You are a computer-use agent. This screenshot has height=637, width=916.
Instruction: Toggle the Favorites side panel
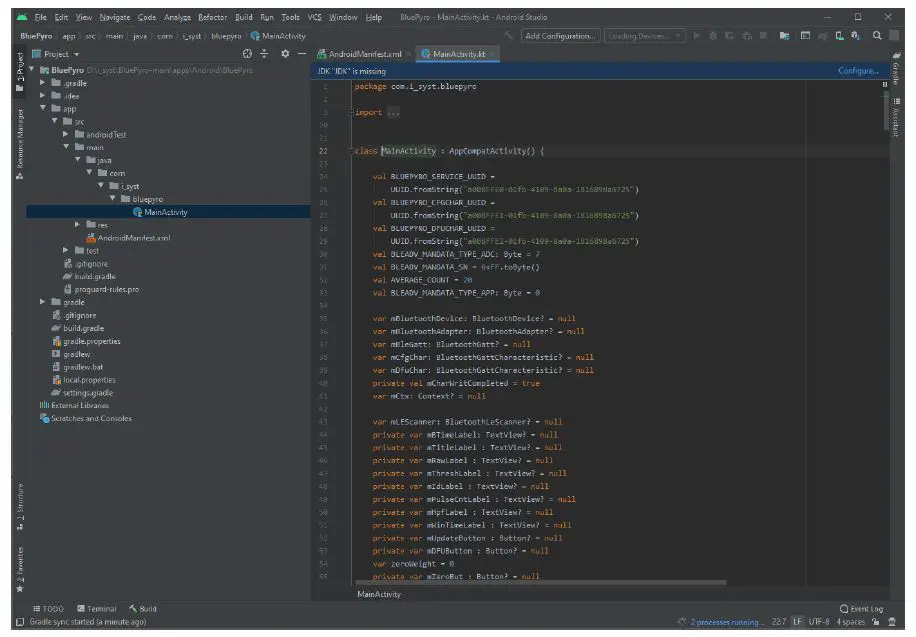click(x=19, y=565)
